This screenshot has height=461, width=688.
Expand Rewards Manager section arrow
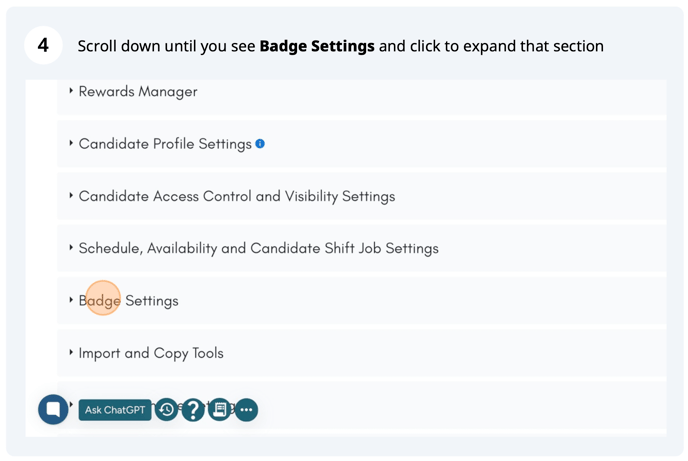tap(71, 91)
